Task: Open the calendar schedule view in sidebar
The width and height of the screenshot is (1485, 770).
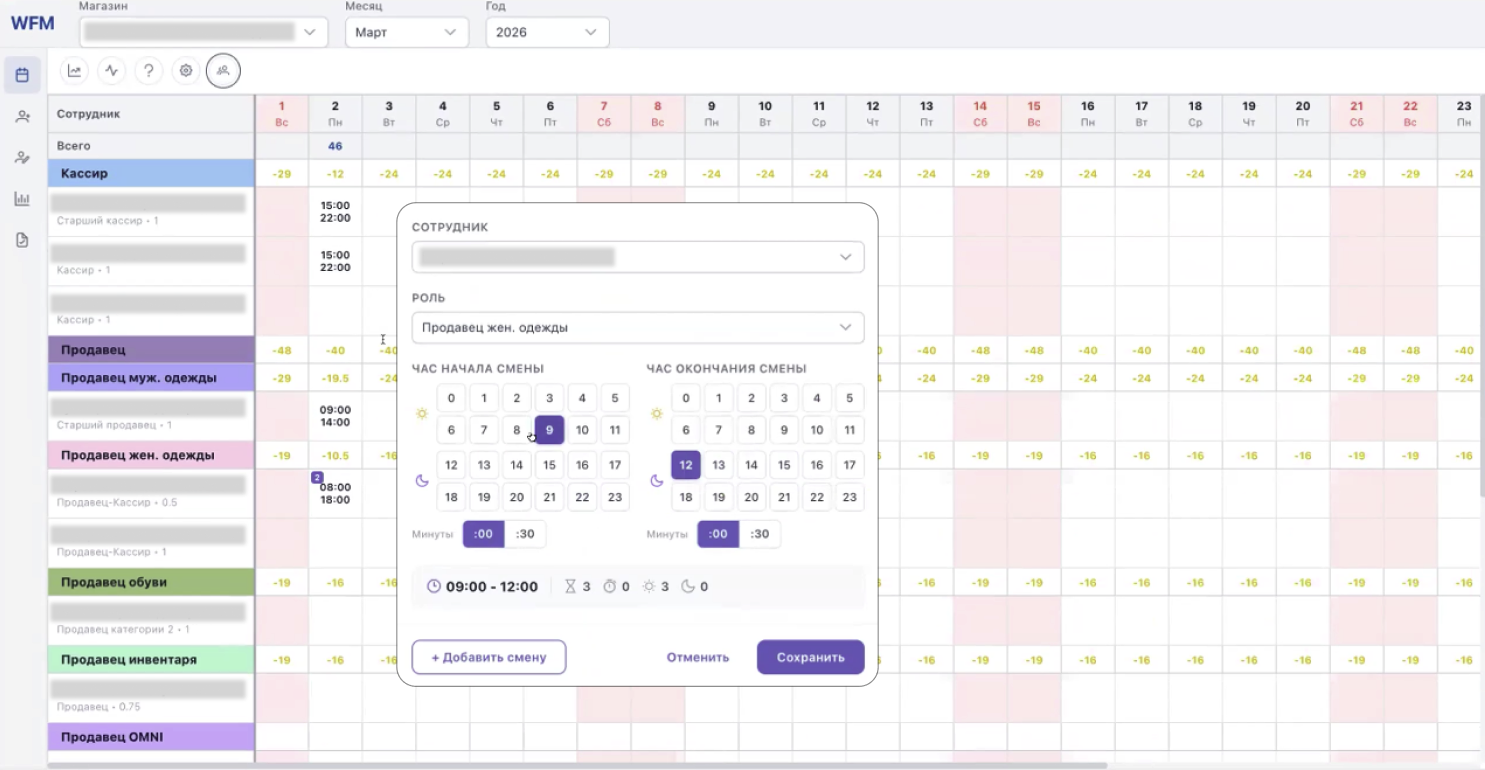Action: pyautogui.click(x=22, y=75)
